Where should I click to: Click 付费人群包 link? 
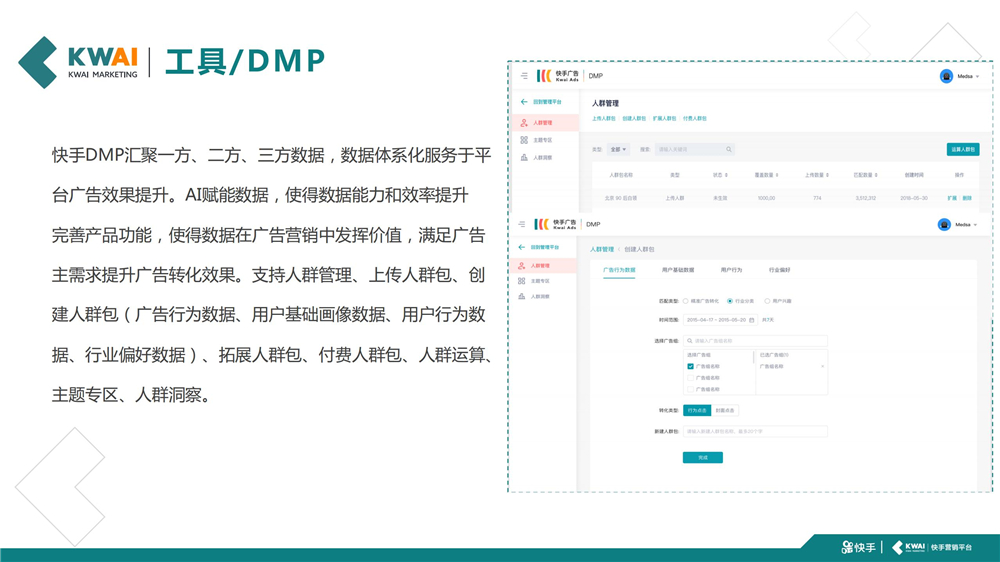click(x=695, y=118)
